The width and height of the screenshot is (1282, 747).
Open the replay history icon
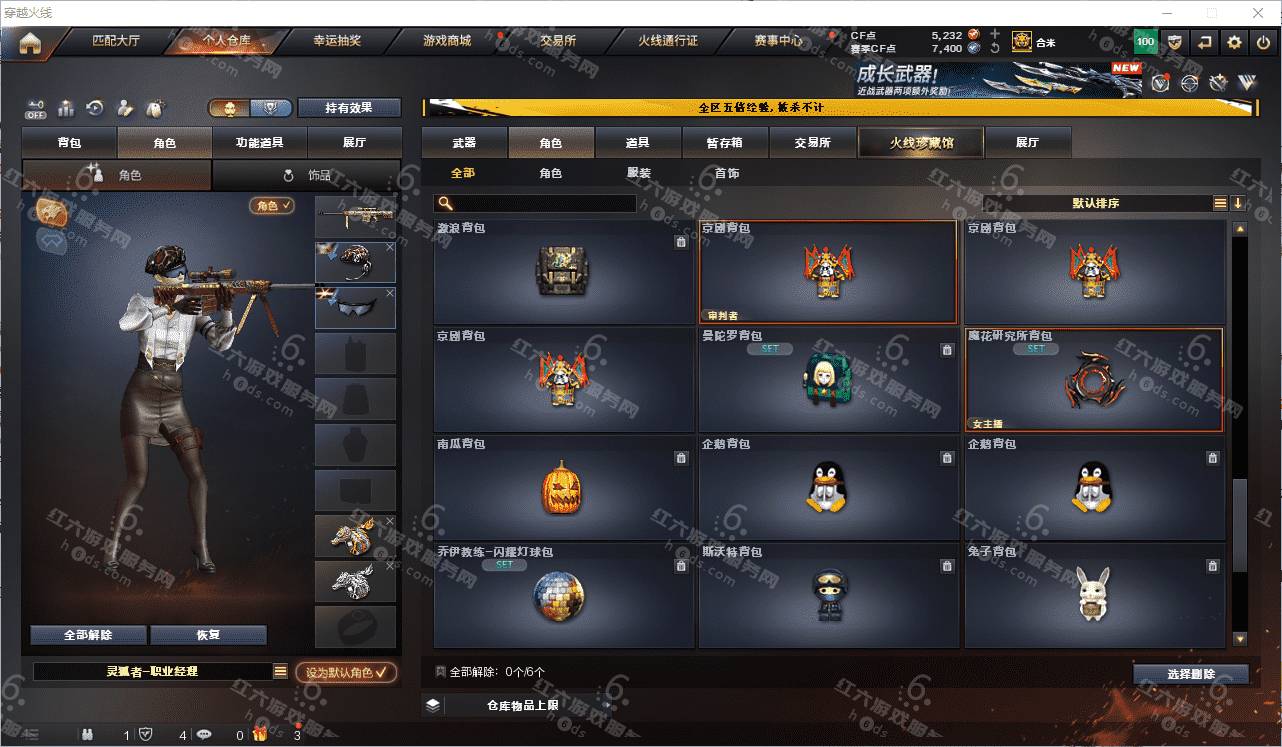(96, 108)
